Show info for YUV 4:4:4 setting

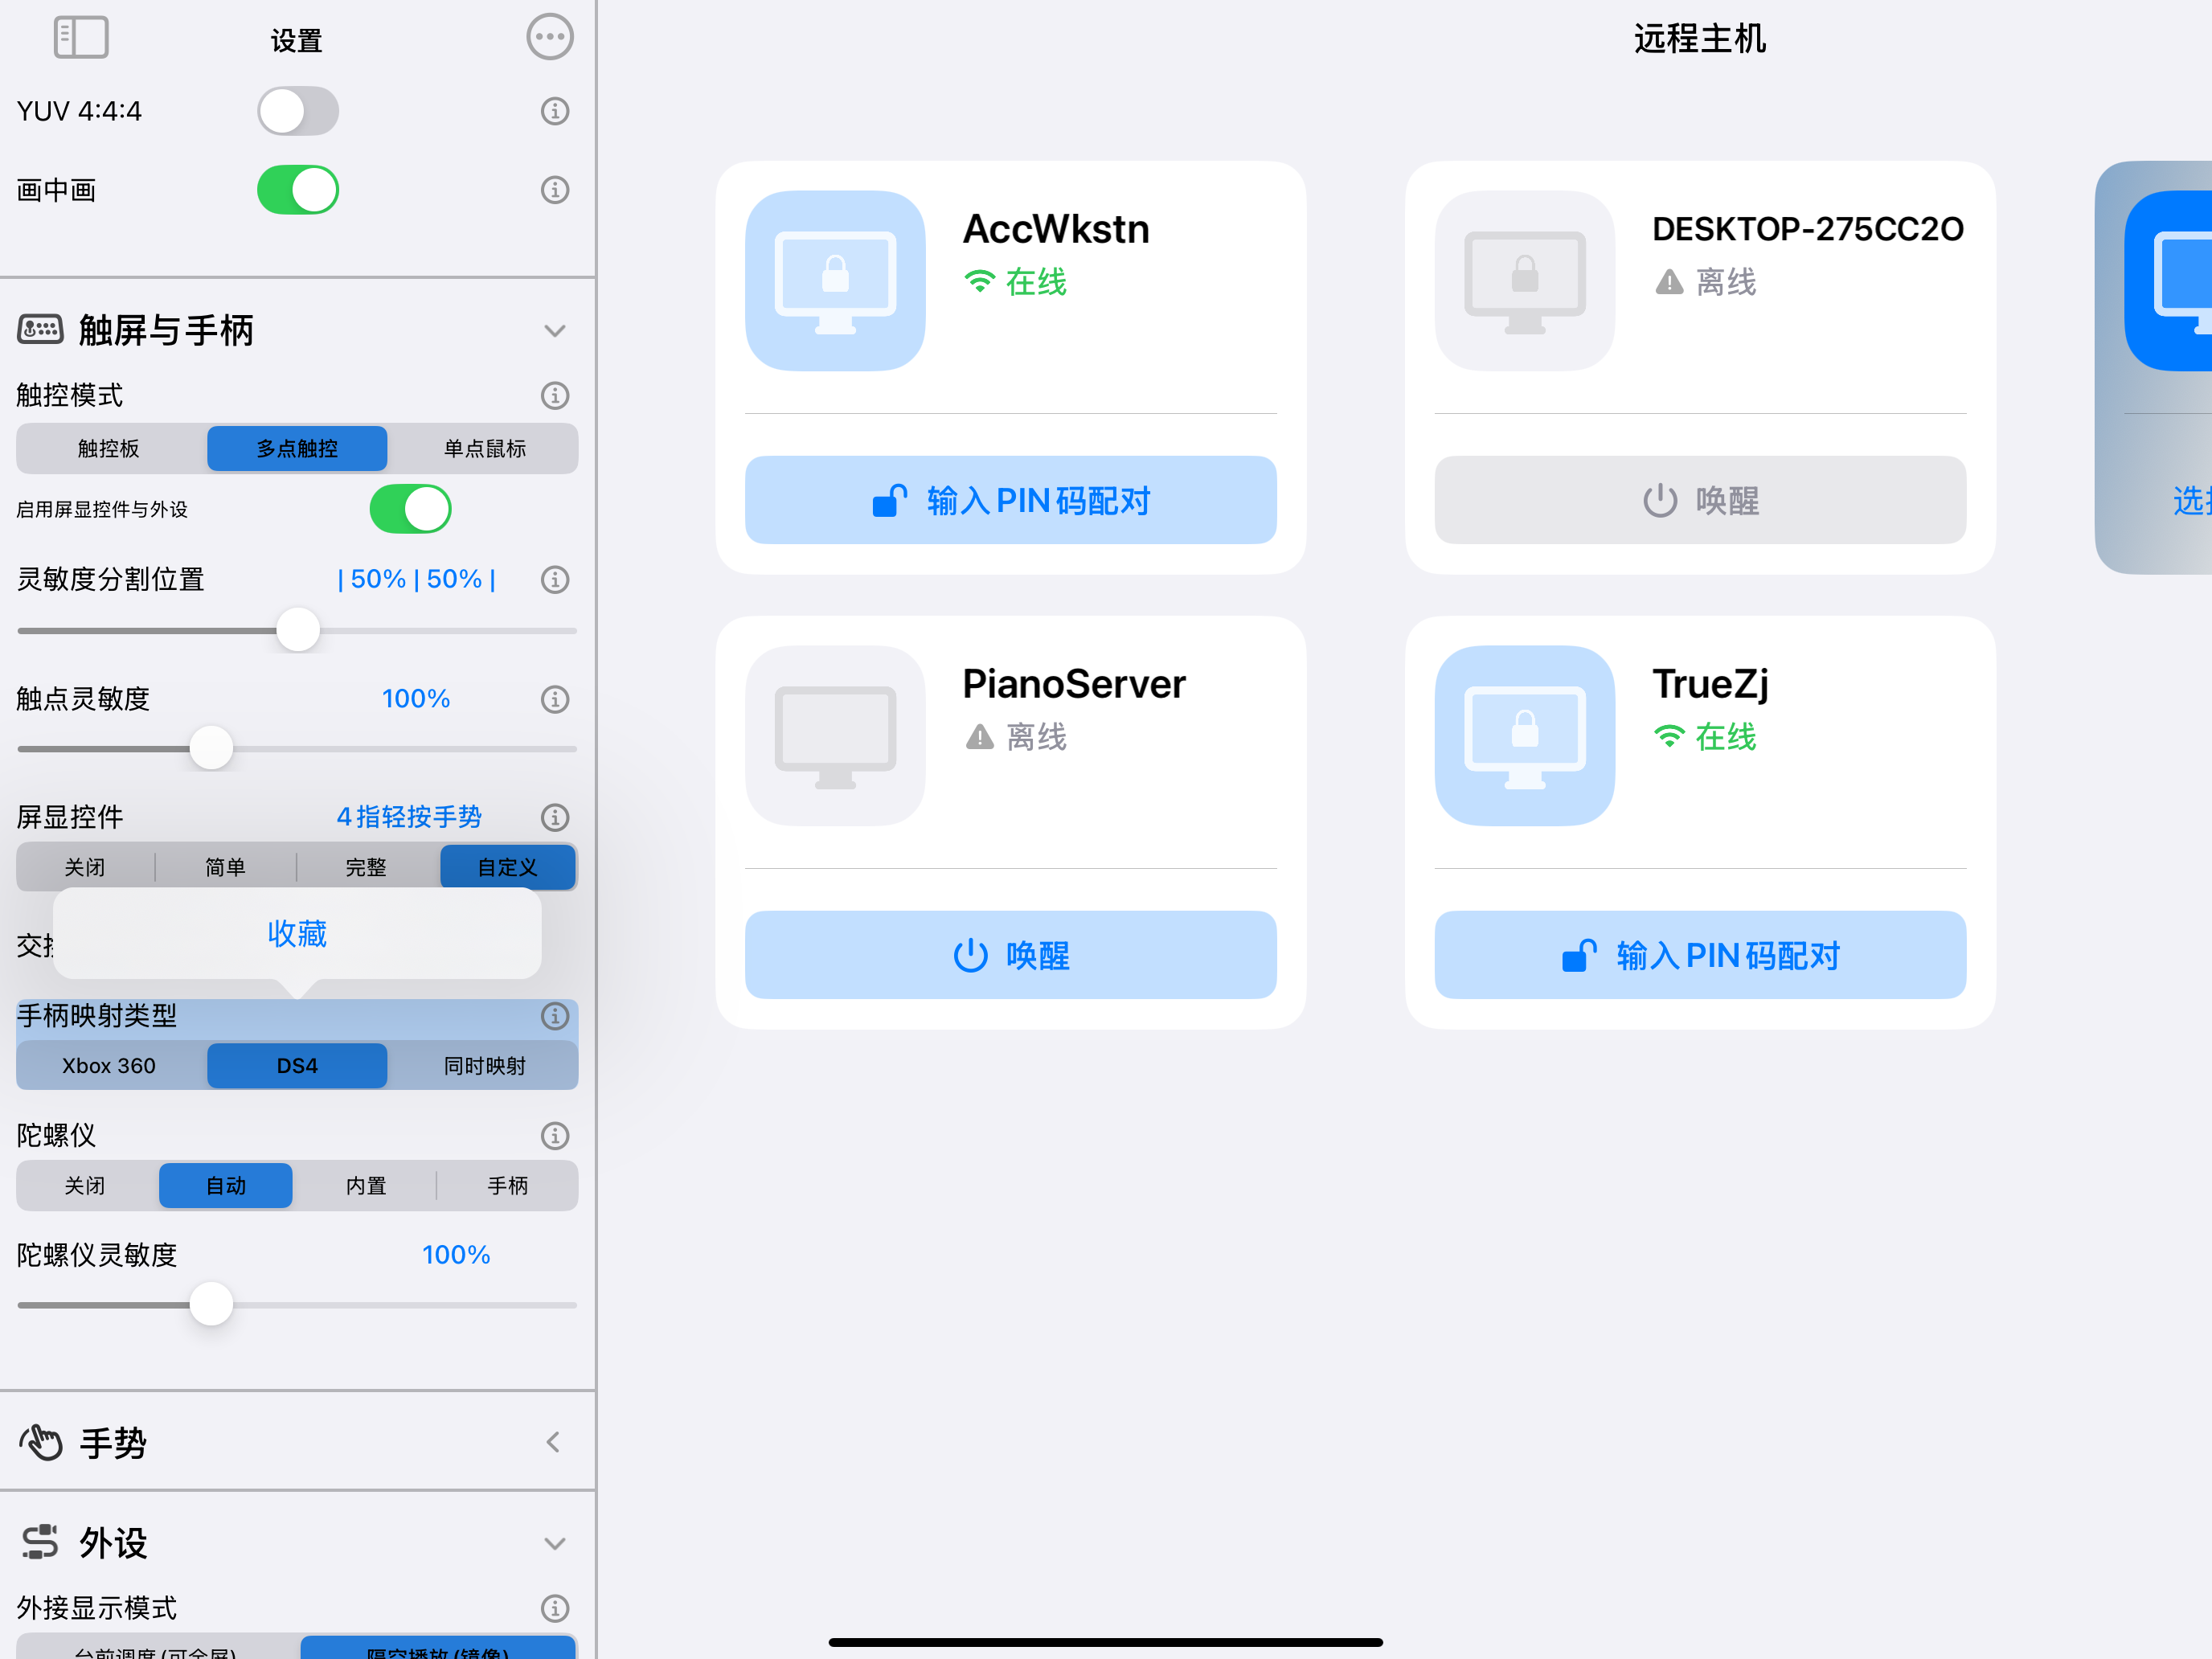tap(555, 111)
